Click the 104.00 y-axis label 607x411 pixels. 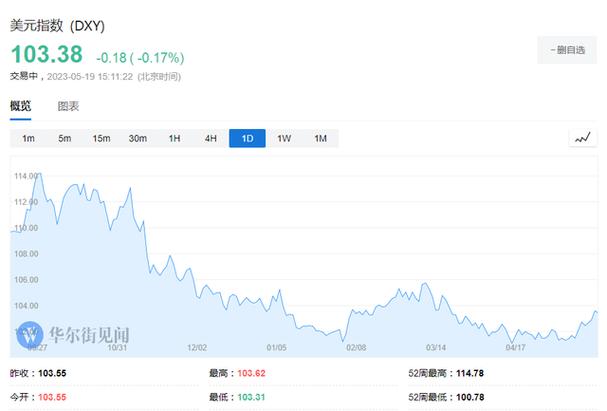tap(26, 306)
